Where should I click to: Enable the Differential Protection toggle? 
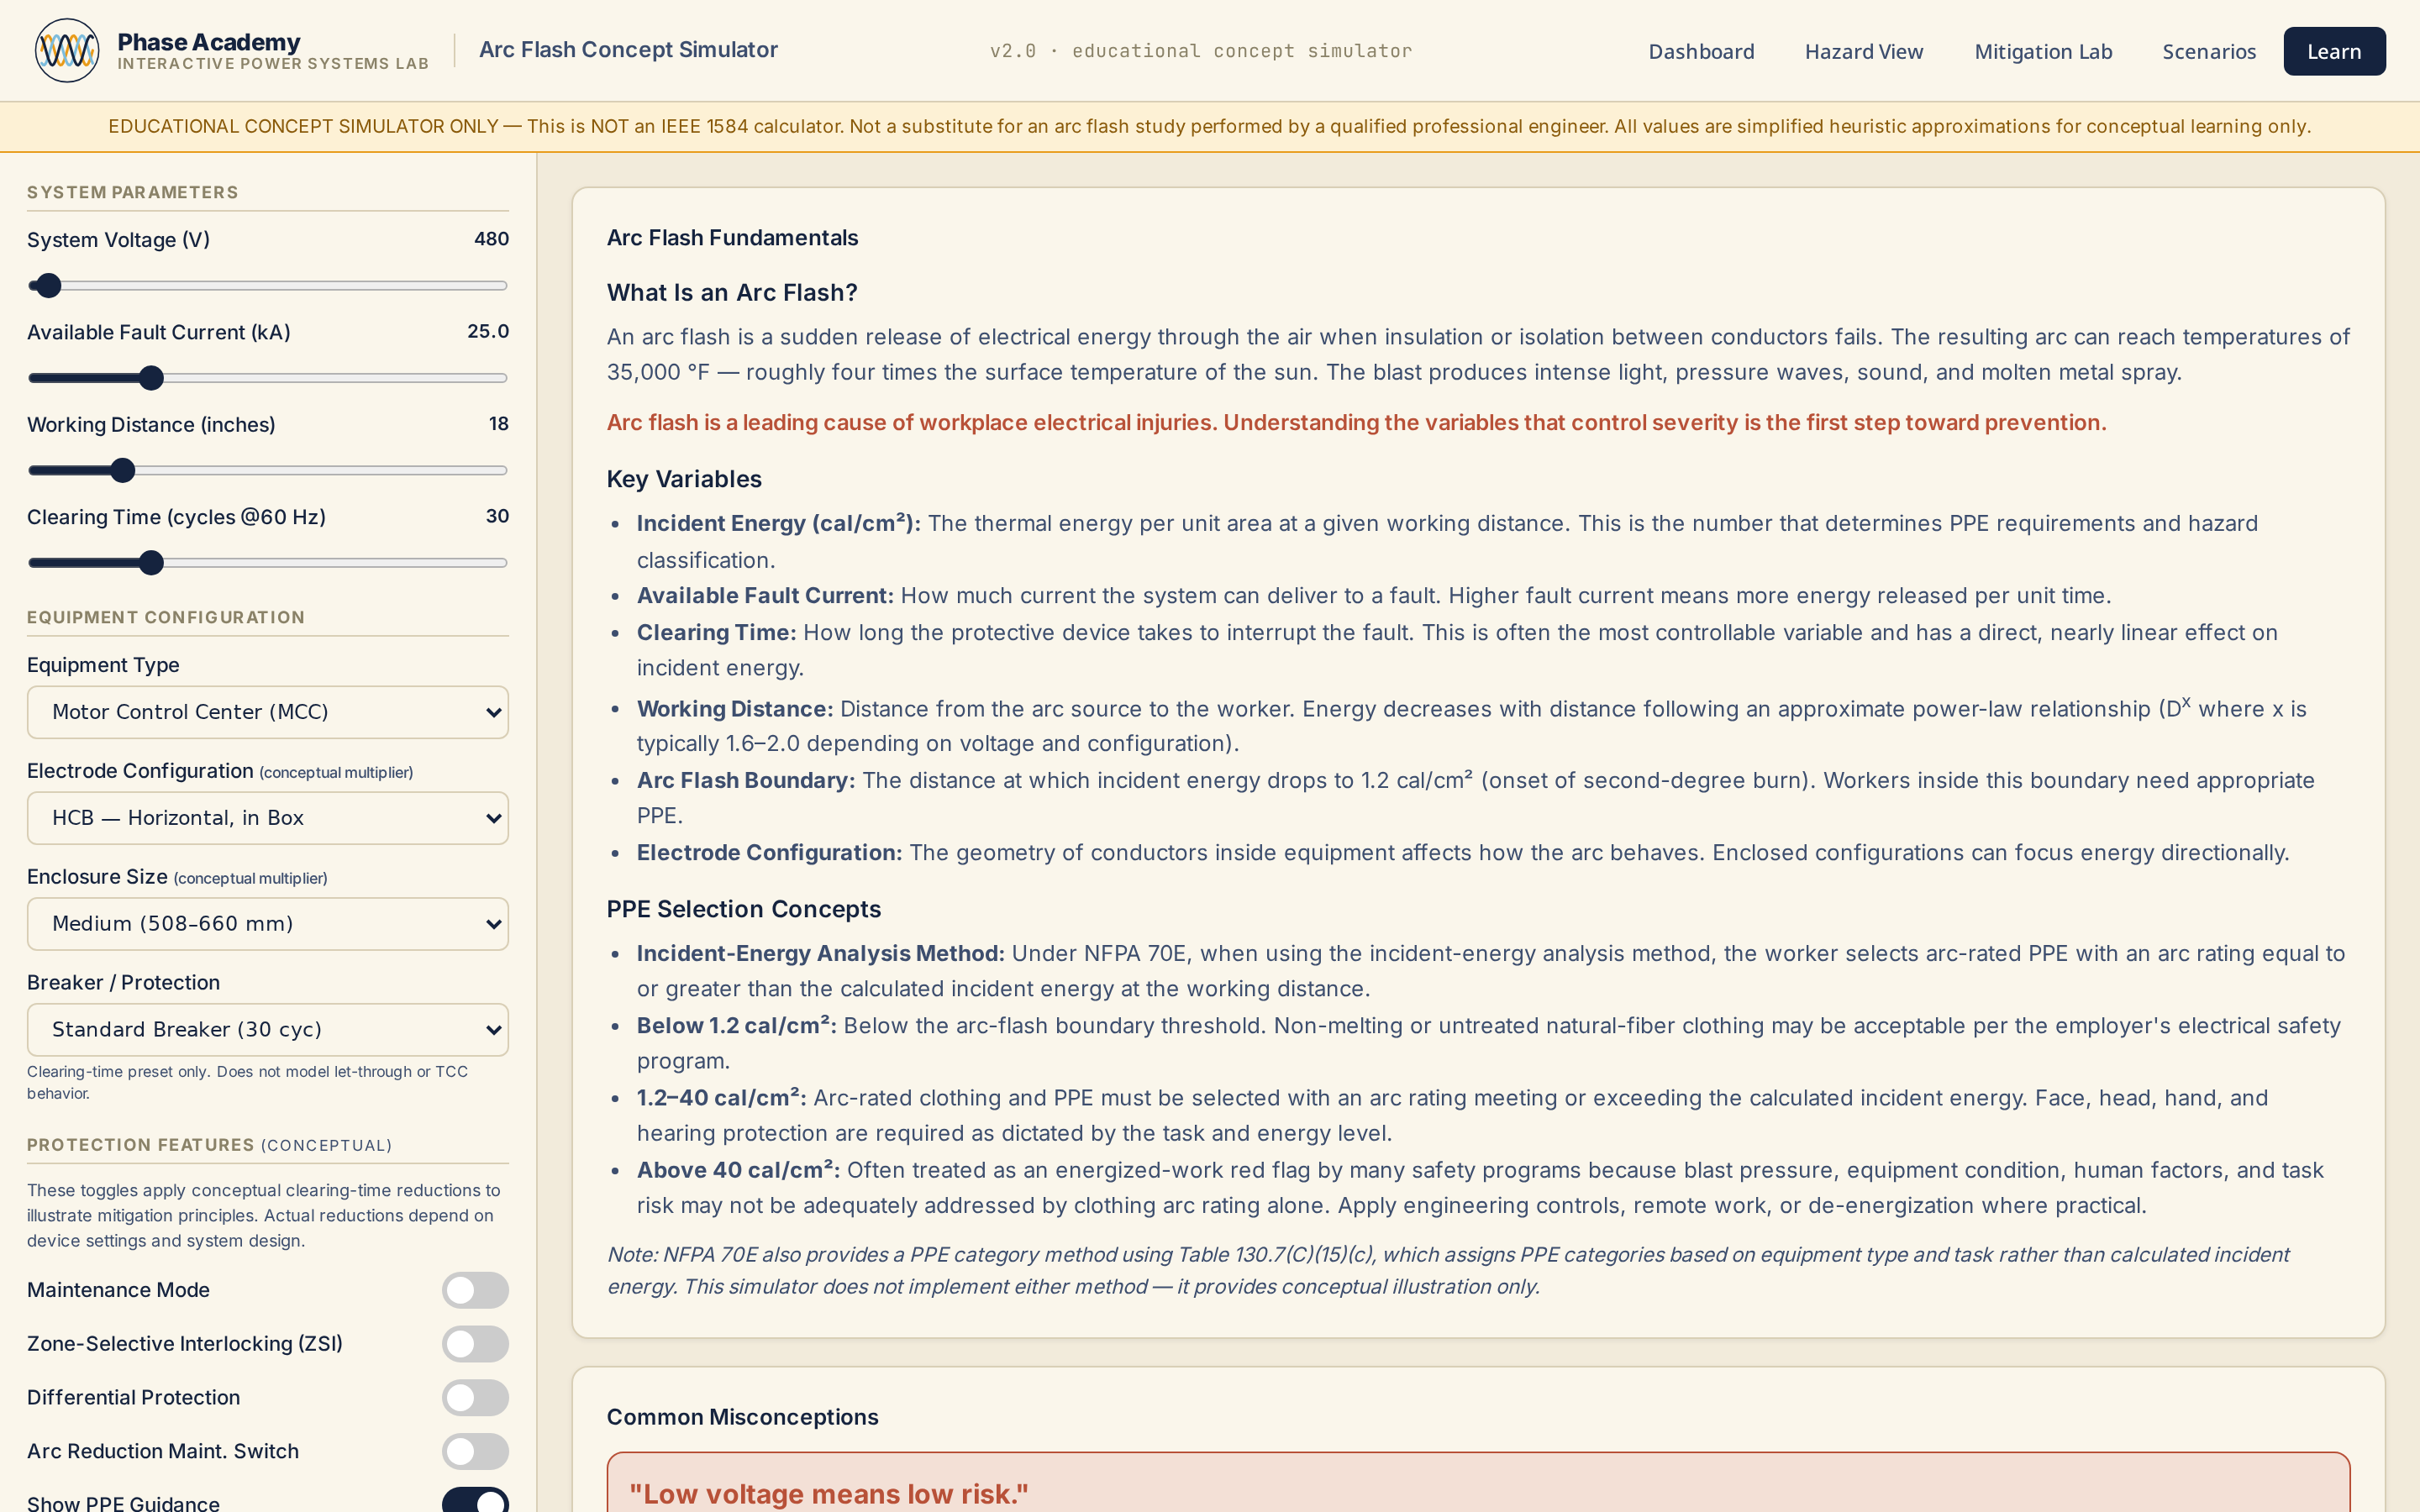pyautogui.click(x=475, y=1398)
